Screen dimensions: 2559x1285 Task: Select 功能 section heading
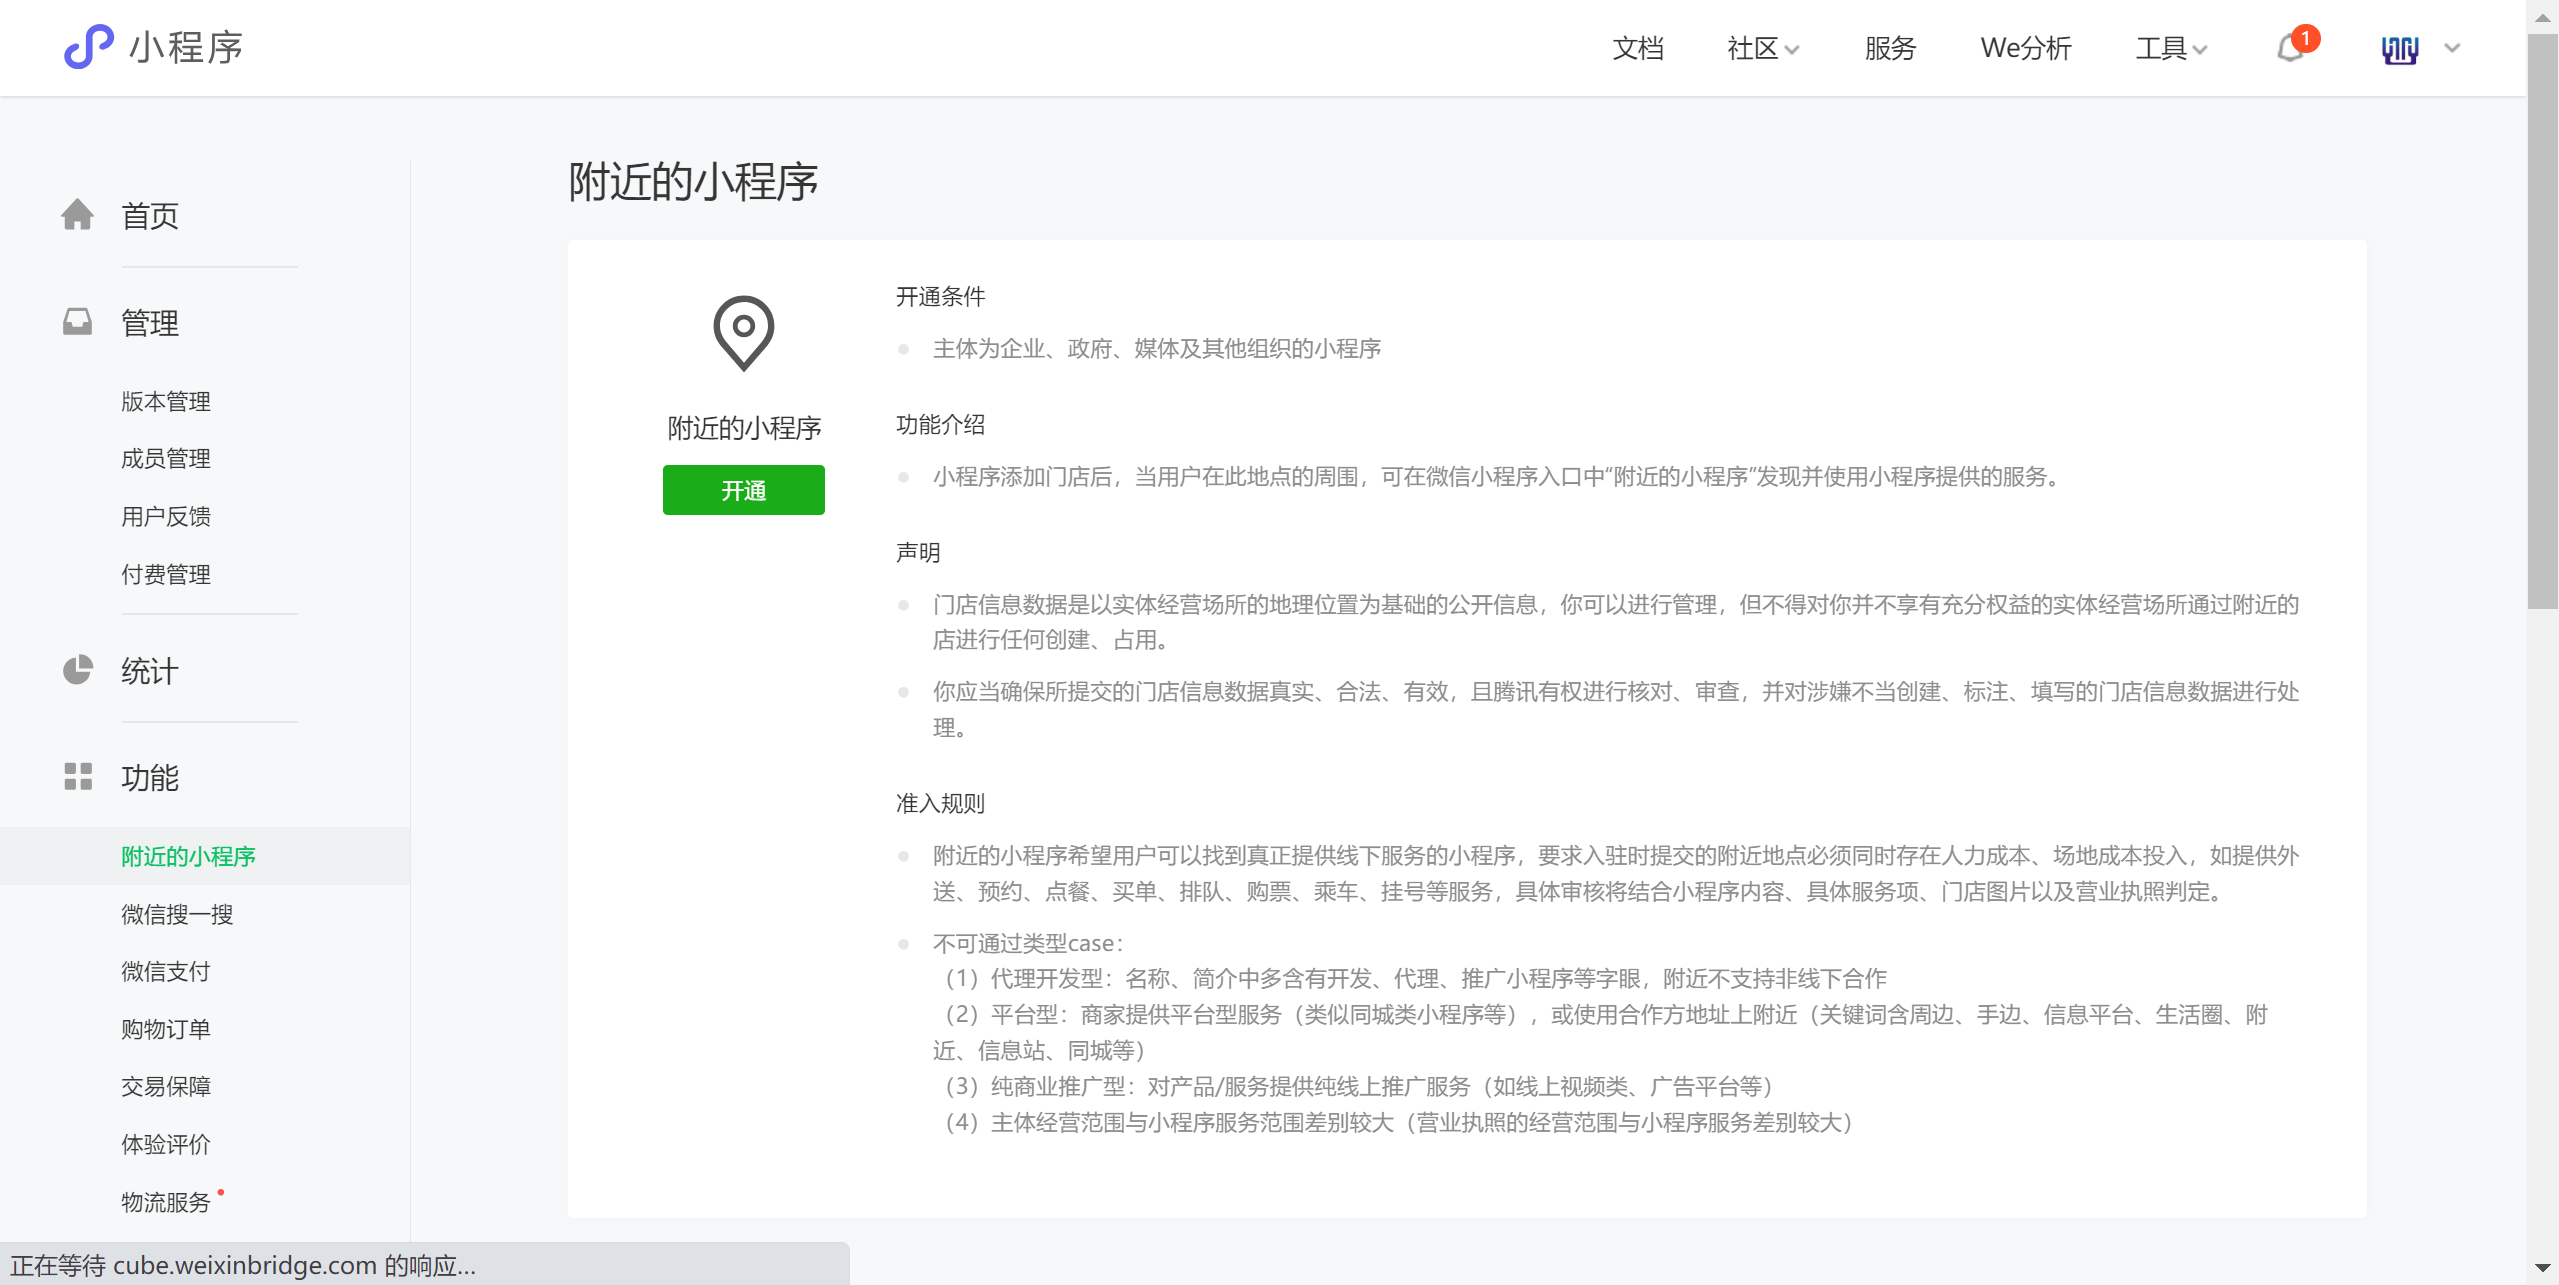150,777
